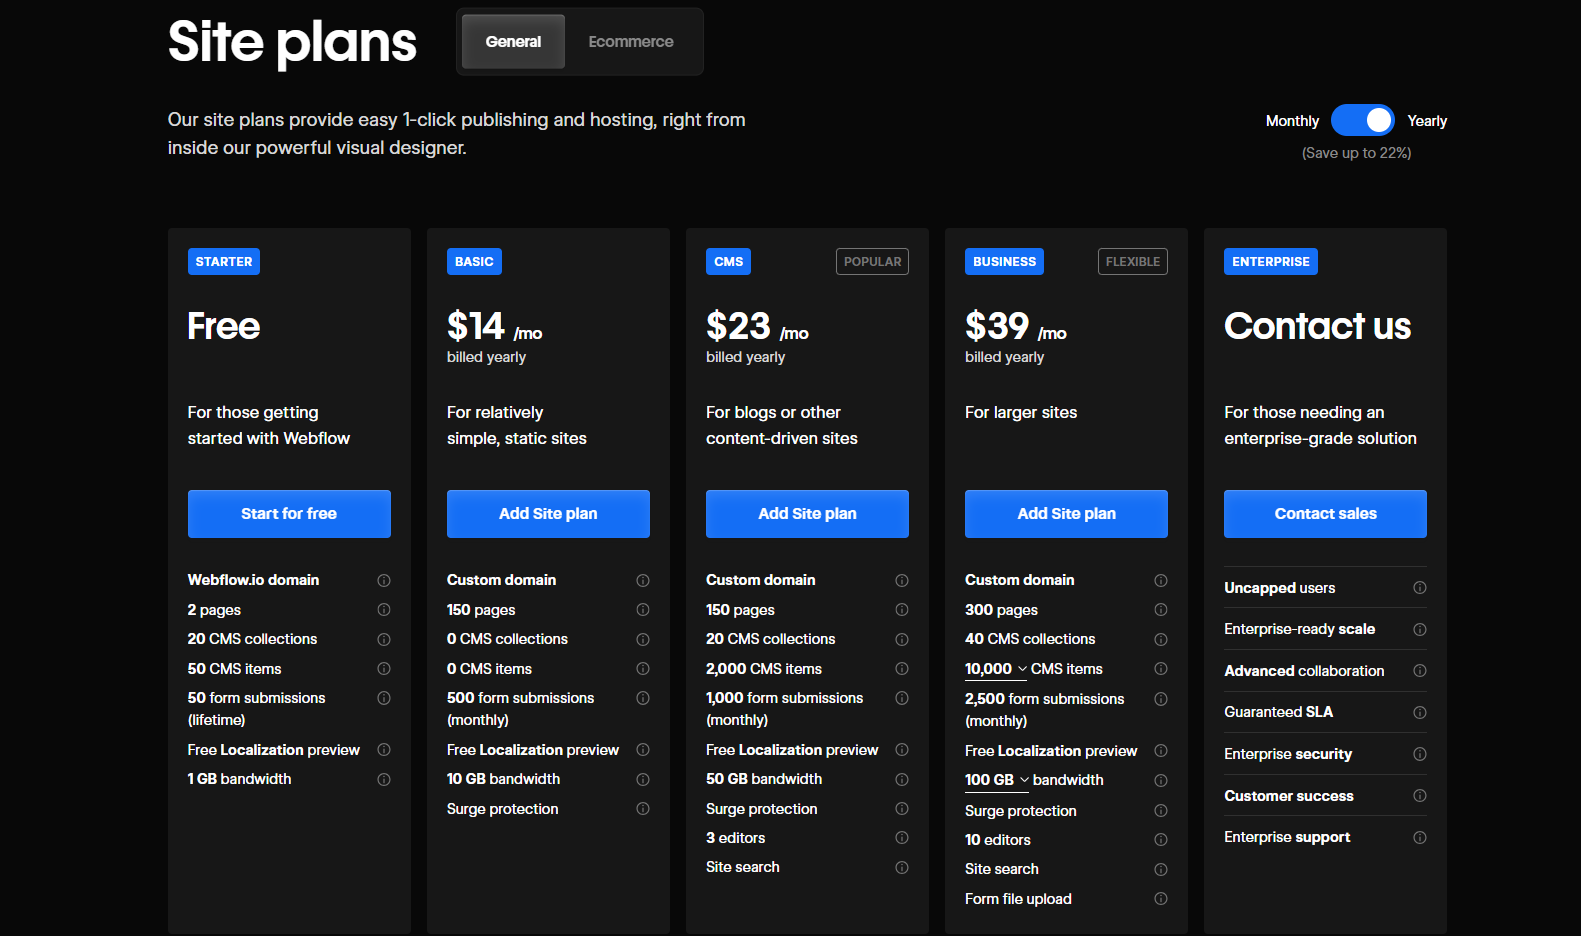Add Site plan for the Basic tier
Image resolution: width=1581 pixels, height=936 pixels.
[548, 514]
